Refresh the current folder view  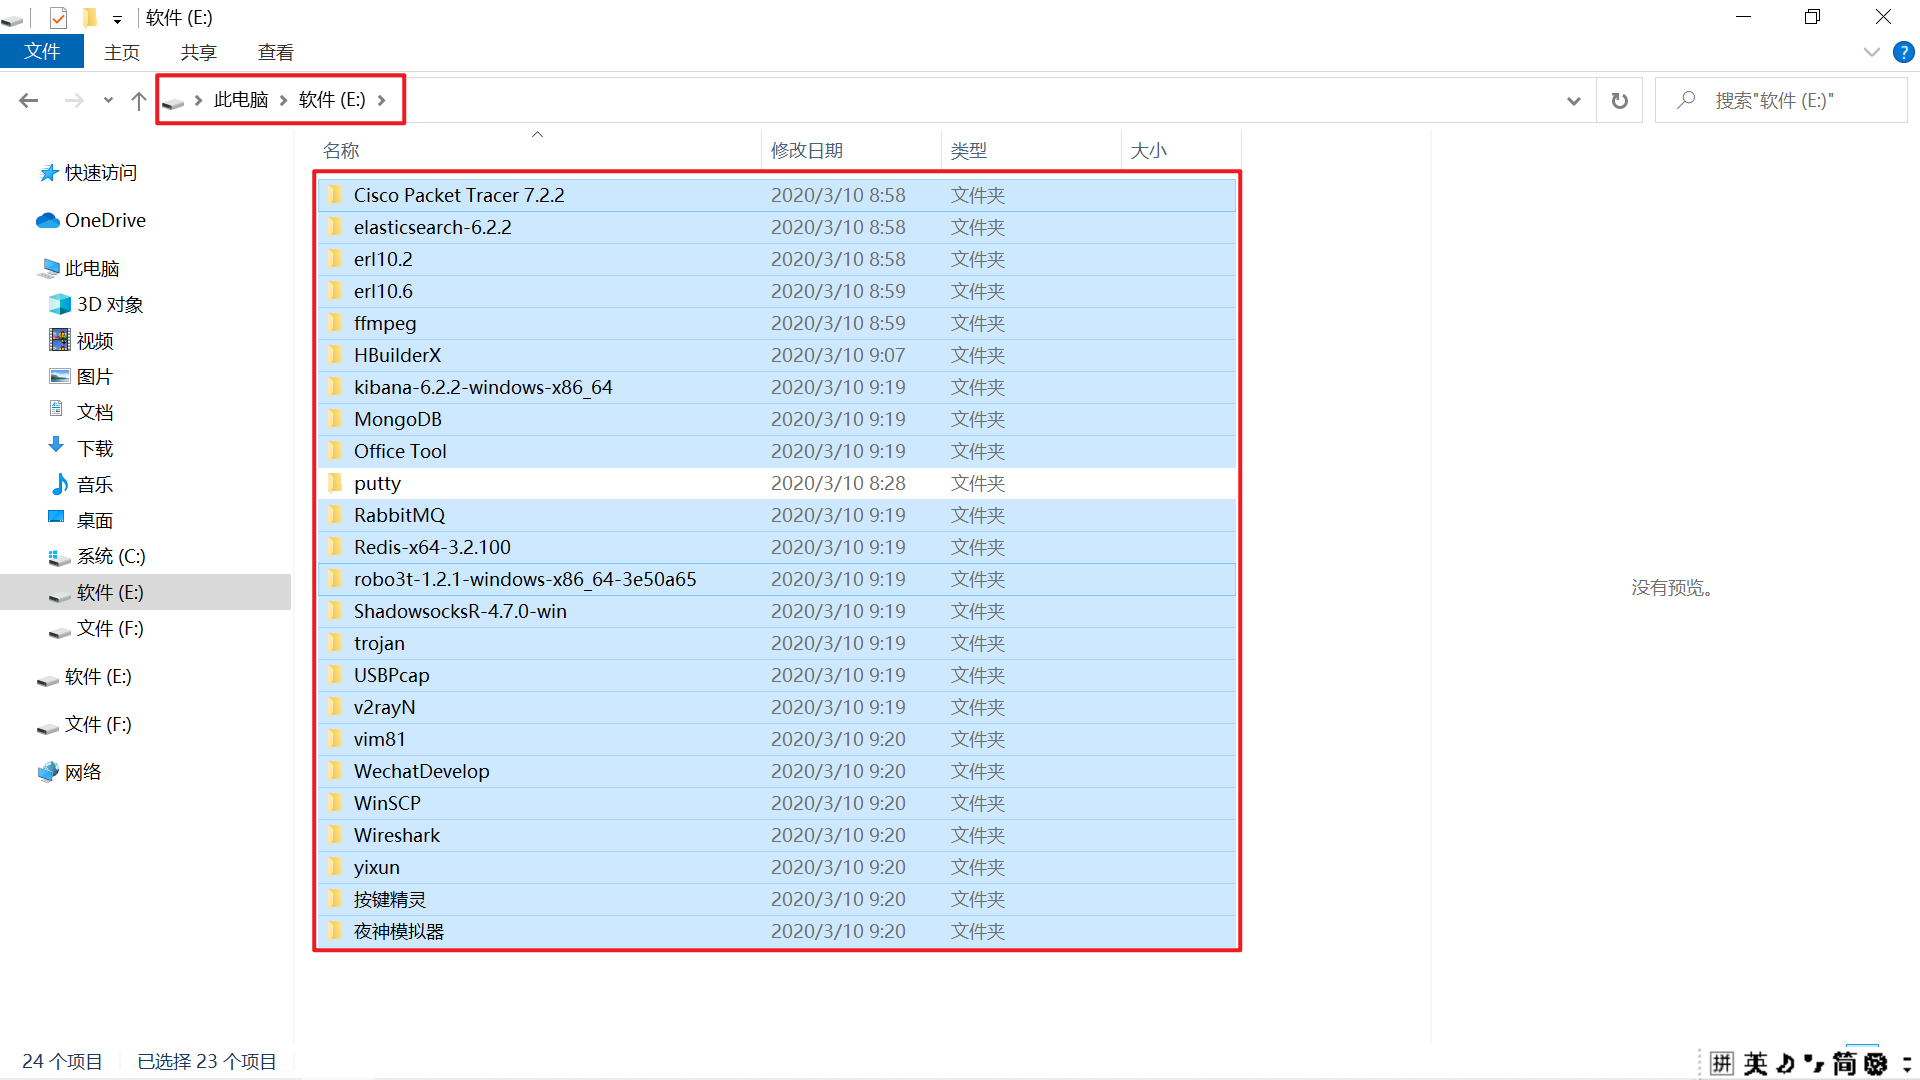click(x=1620, y=100)
